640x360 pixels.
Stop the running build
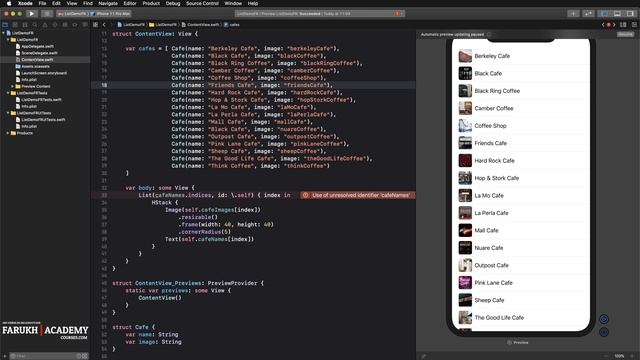(47, 13)
